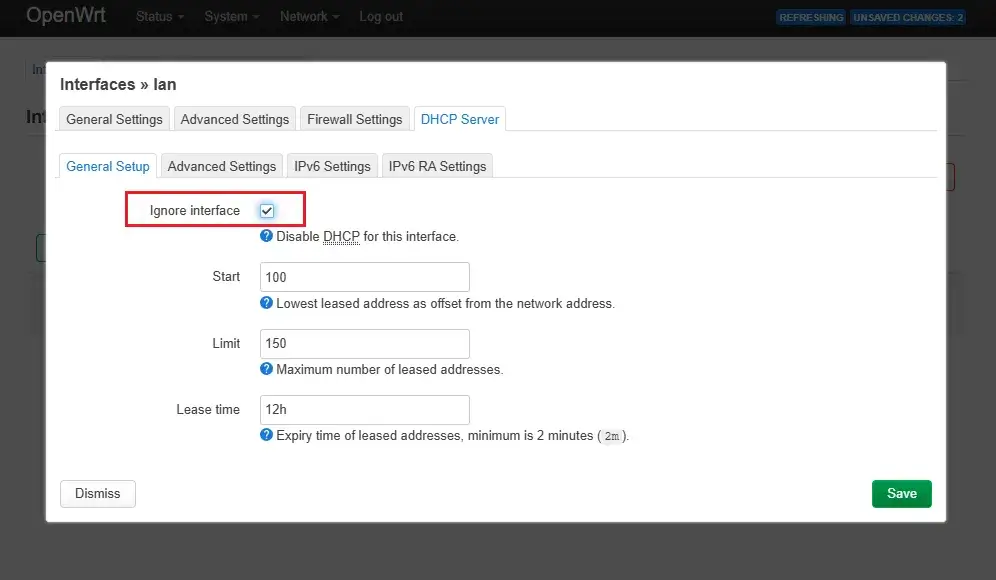Focus the Lease time input field
Viewport: 996px width, 580px height.
click(x=364, y=409)
